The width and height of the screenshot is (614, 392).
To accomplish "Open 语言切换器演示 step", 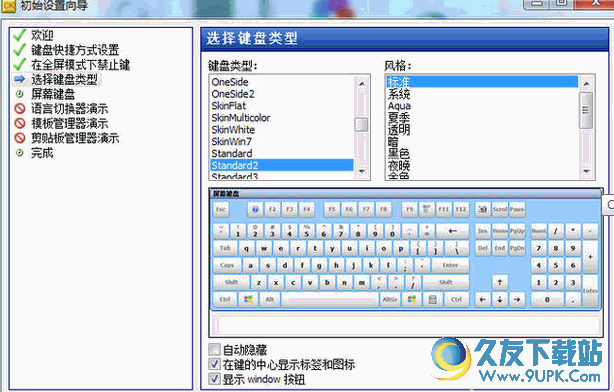I will 69,108.
